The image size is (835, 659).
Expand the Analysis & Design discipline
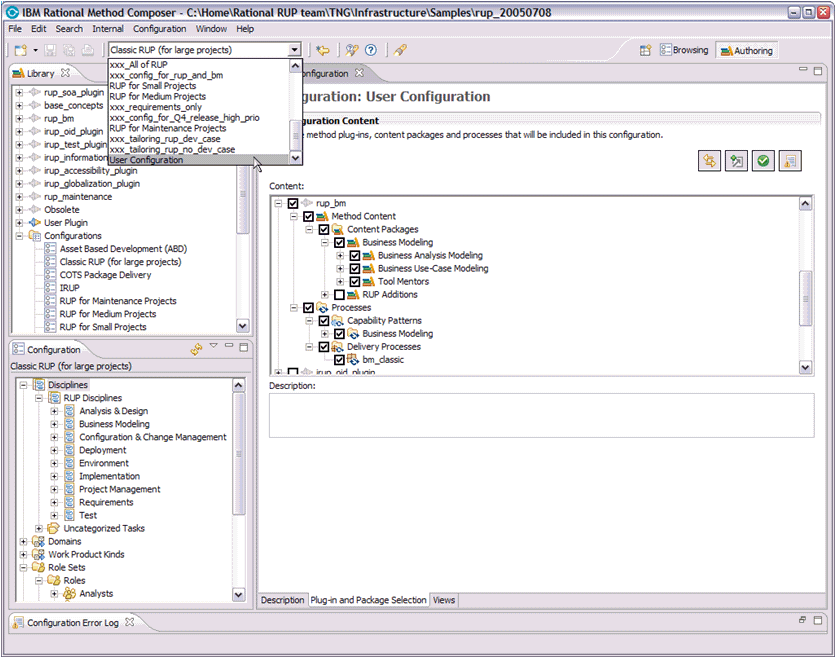point(54,411)
